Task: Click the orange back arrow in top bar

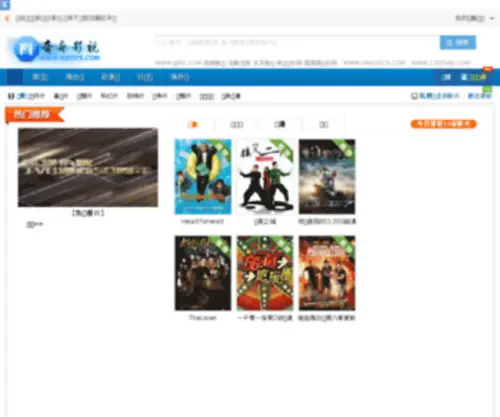Action: point(7,18)
